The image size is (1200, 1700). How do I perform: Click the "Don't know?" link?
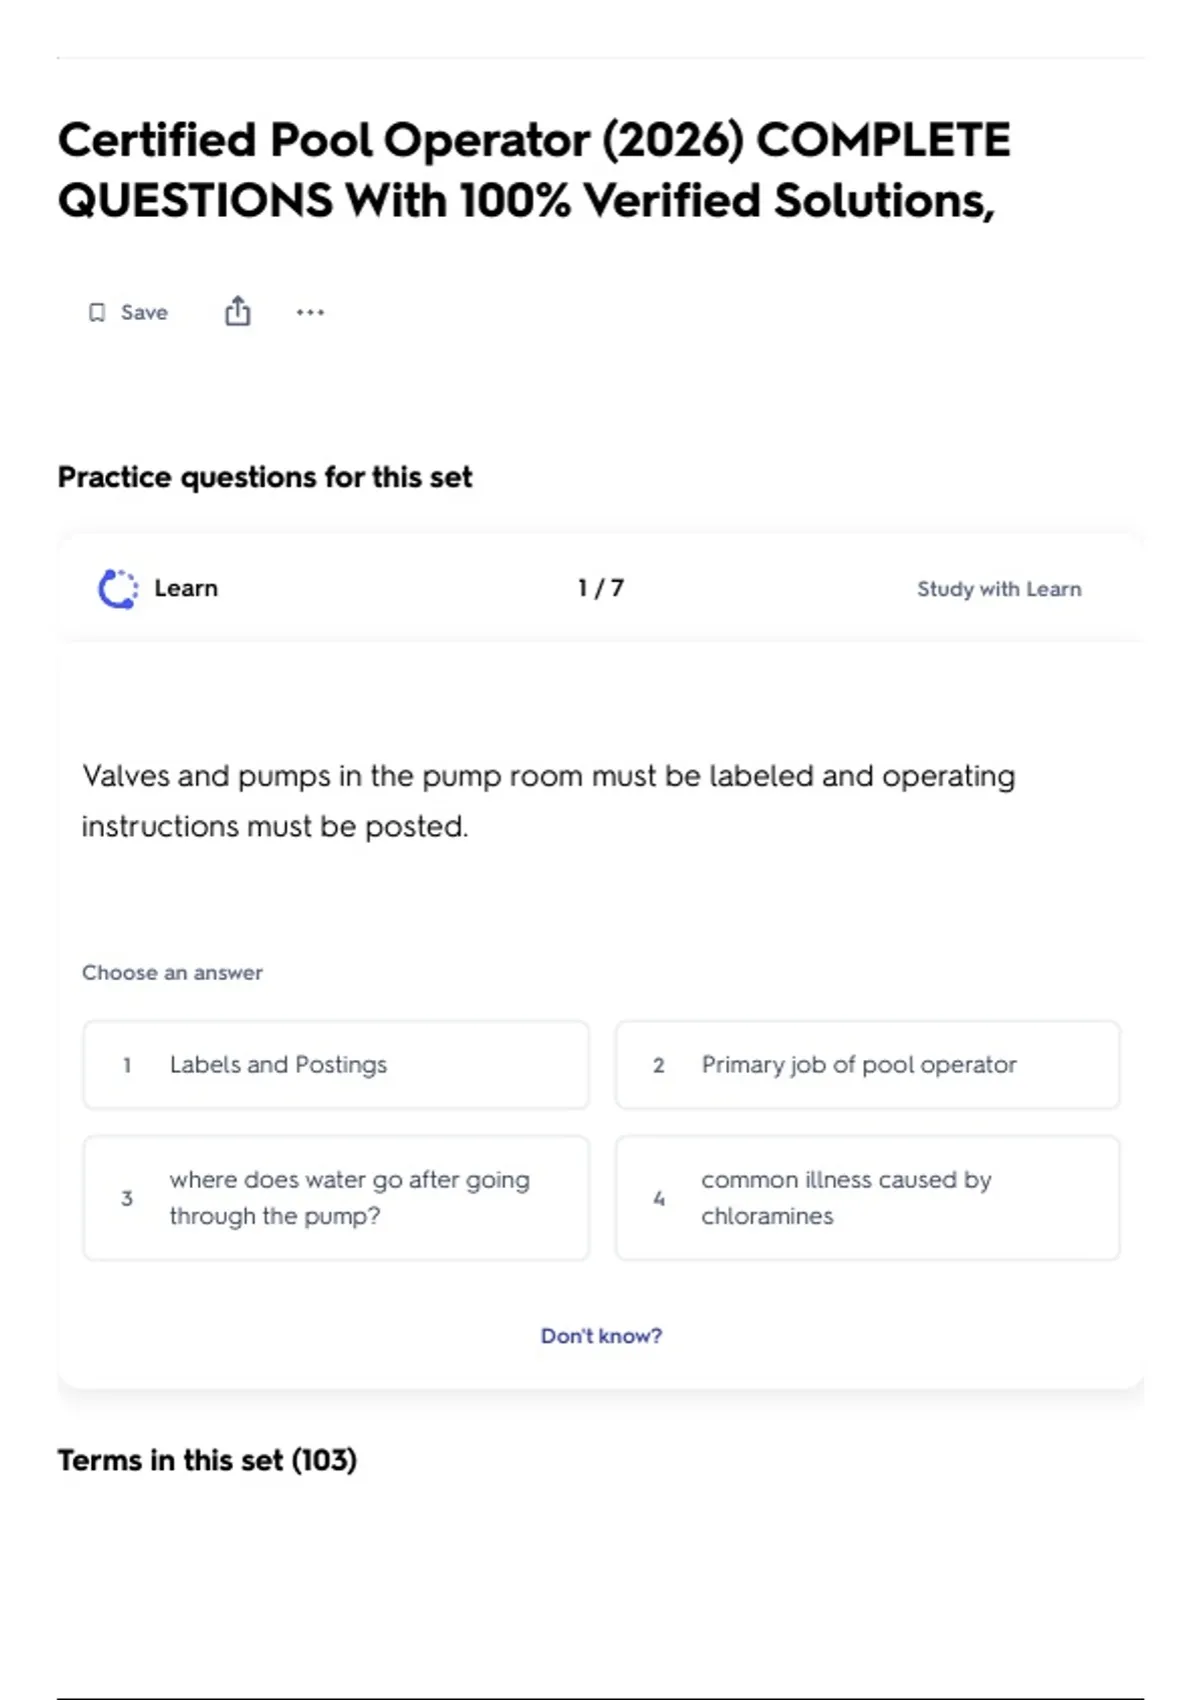(601, 1336)
